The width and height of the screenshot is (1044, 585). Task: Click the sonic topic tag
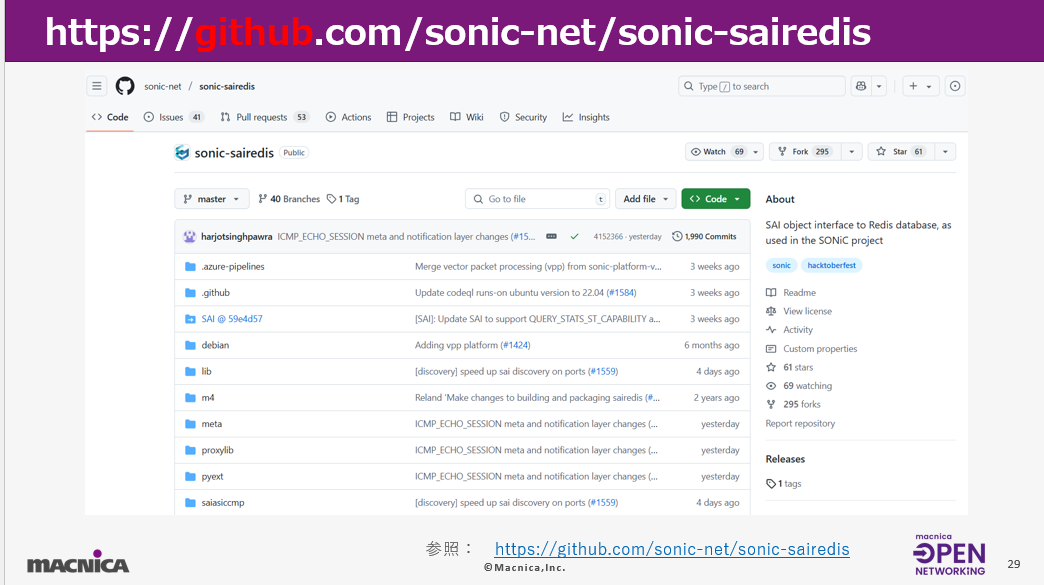coord(782,265)
